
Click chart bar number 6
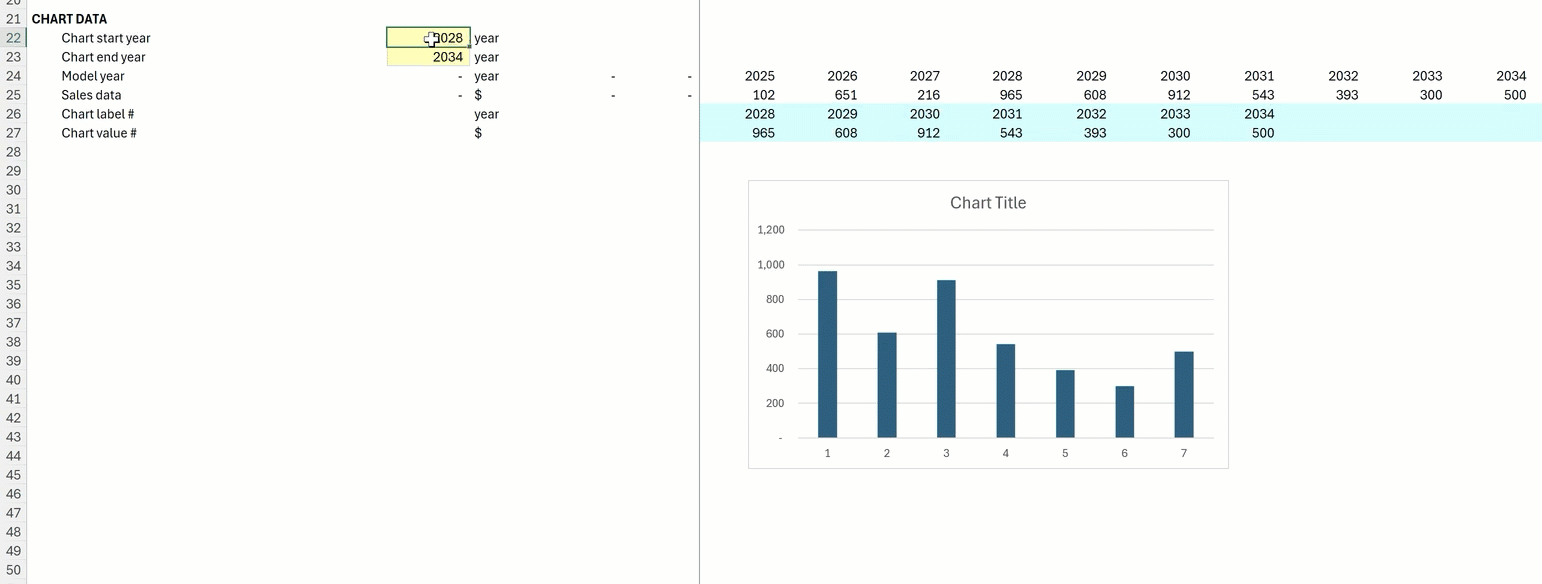pyautogui.click(x=1125, y=412)
